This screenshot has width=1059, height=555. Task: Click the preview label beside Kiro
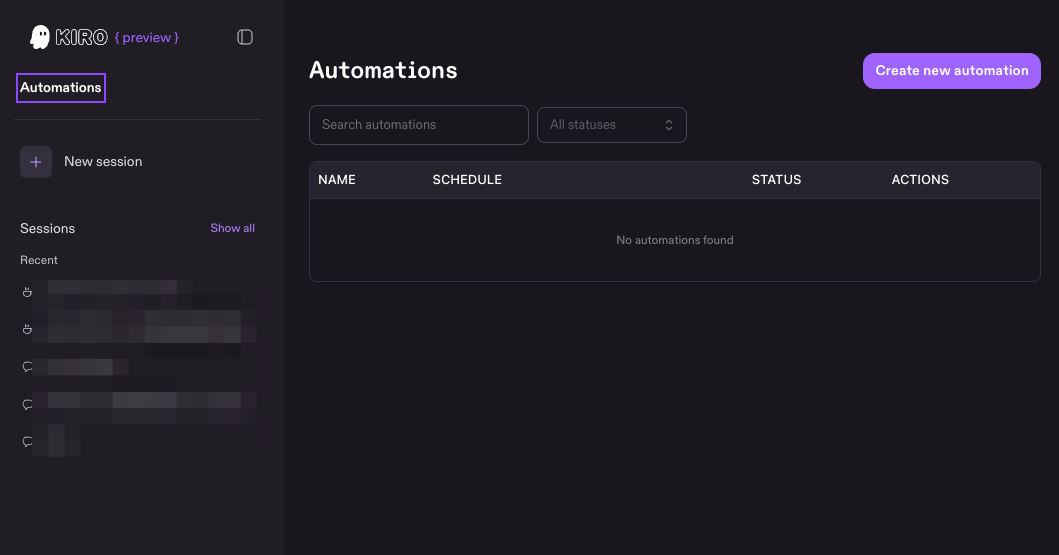tap(147, 38)
